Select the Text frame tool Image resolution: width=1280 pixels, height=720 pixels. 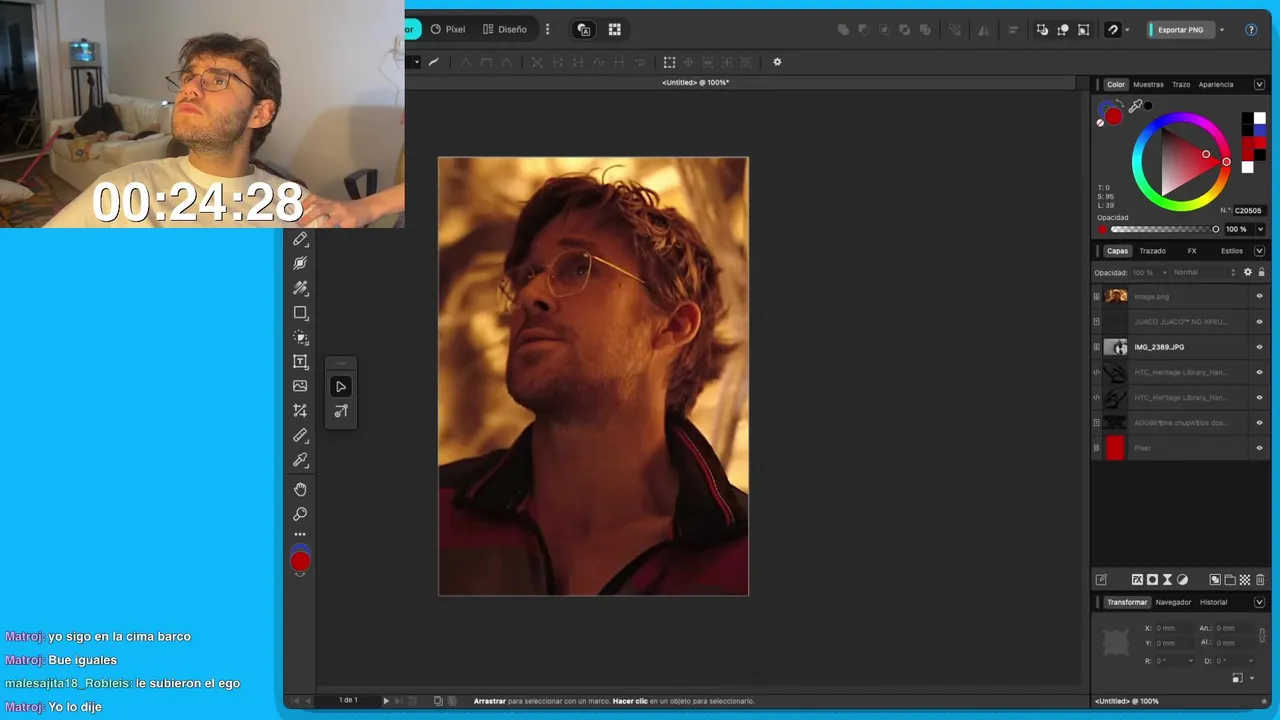click(300, 362)
